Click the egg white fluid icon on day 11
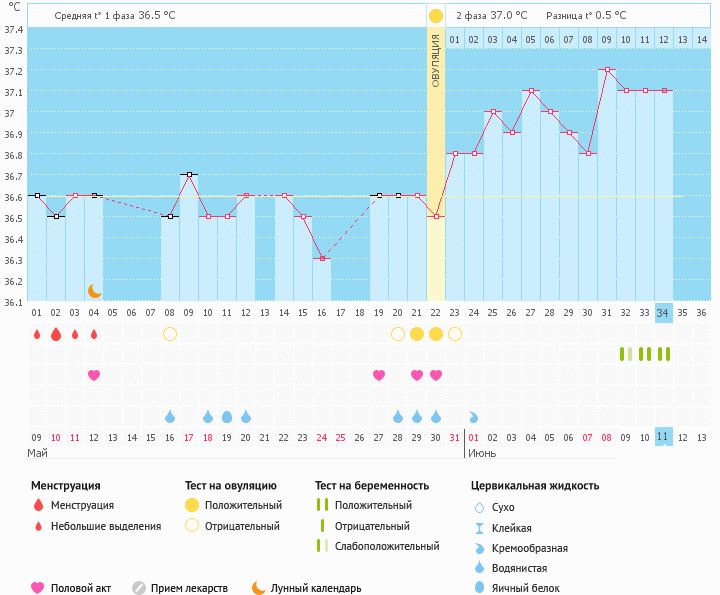This screenshot has height=595, width=720. [x=227, y=416]
